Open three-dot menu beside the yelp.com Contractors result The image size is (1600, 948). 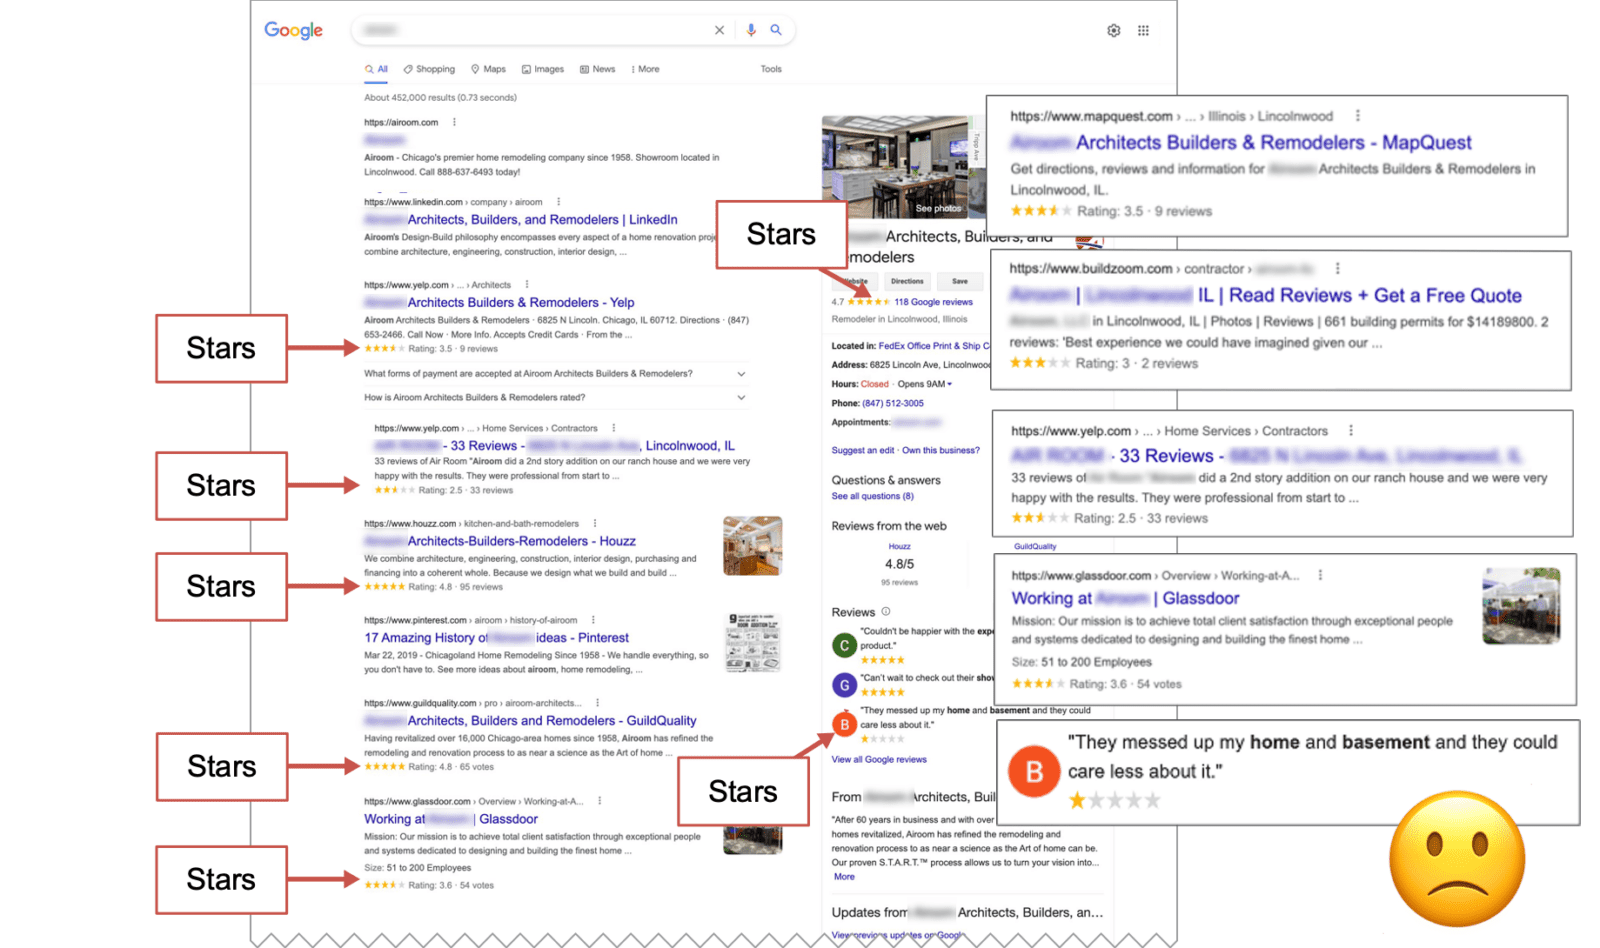pyautogui.click(x=614, y=428)
